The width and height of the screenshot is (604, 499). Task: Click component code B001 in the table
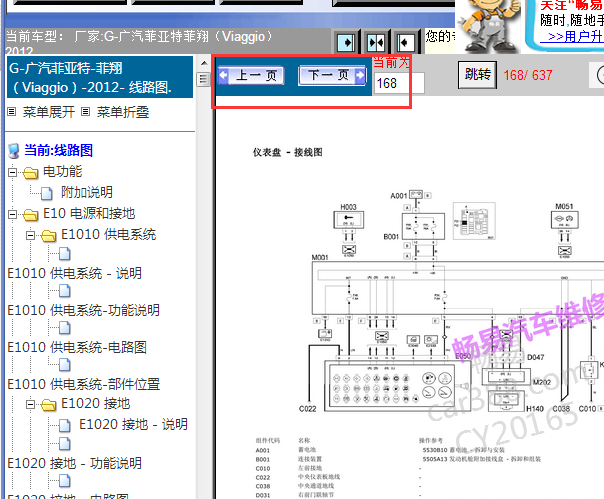(263, 459)
